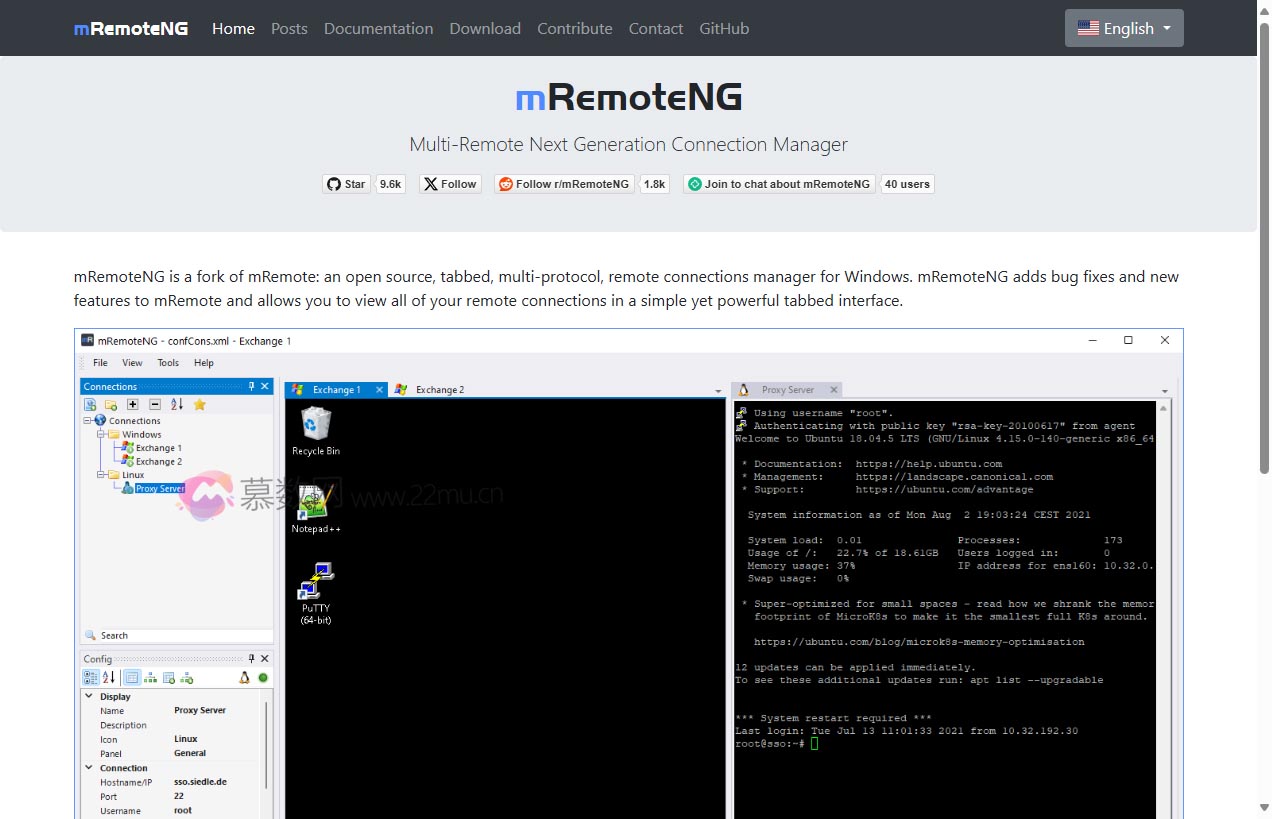Viewport: 1272px width, 819px height.
Task: Click Follow r/mRemoteNG Reddit badge
Action: (x=564, y=184)
